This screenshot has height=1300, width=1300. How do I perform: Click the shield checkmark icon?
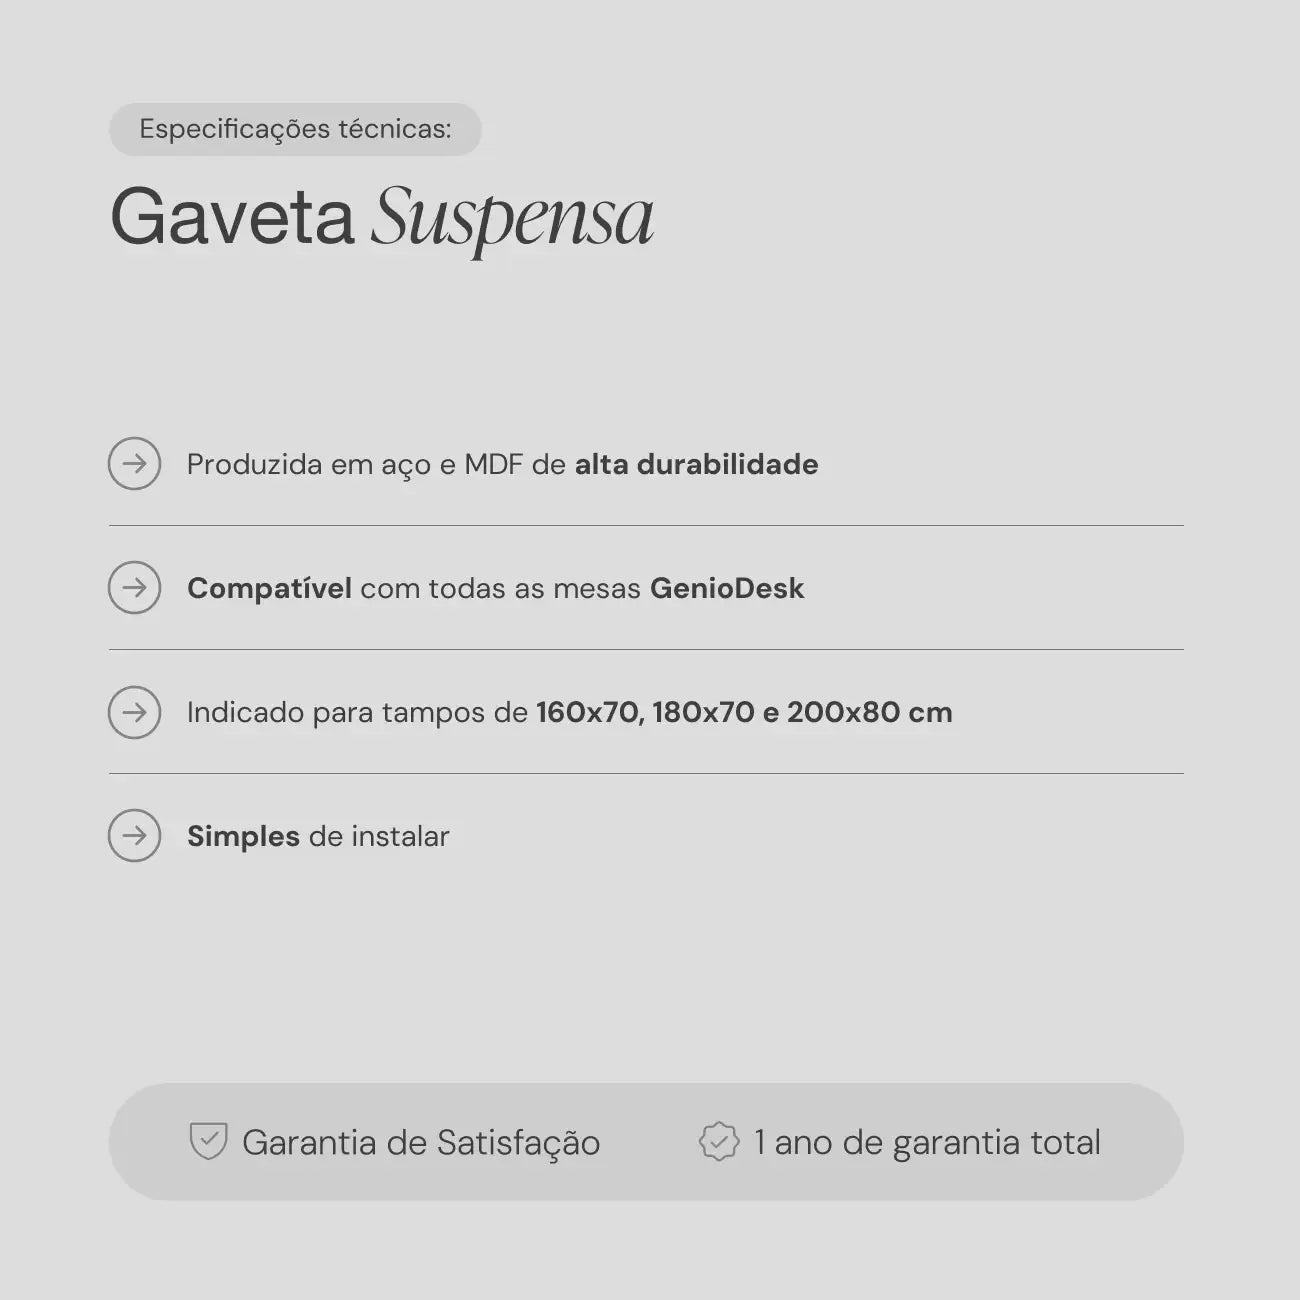point(208,1141)
